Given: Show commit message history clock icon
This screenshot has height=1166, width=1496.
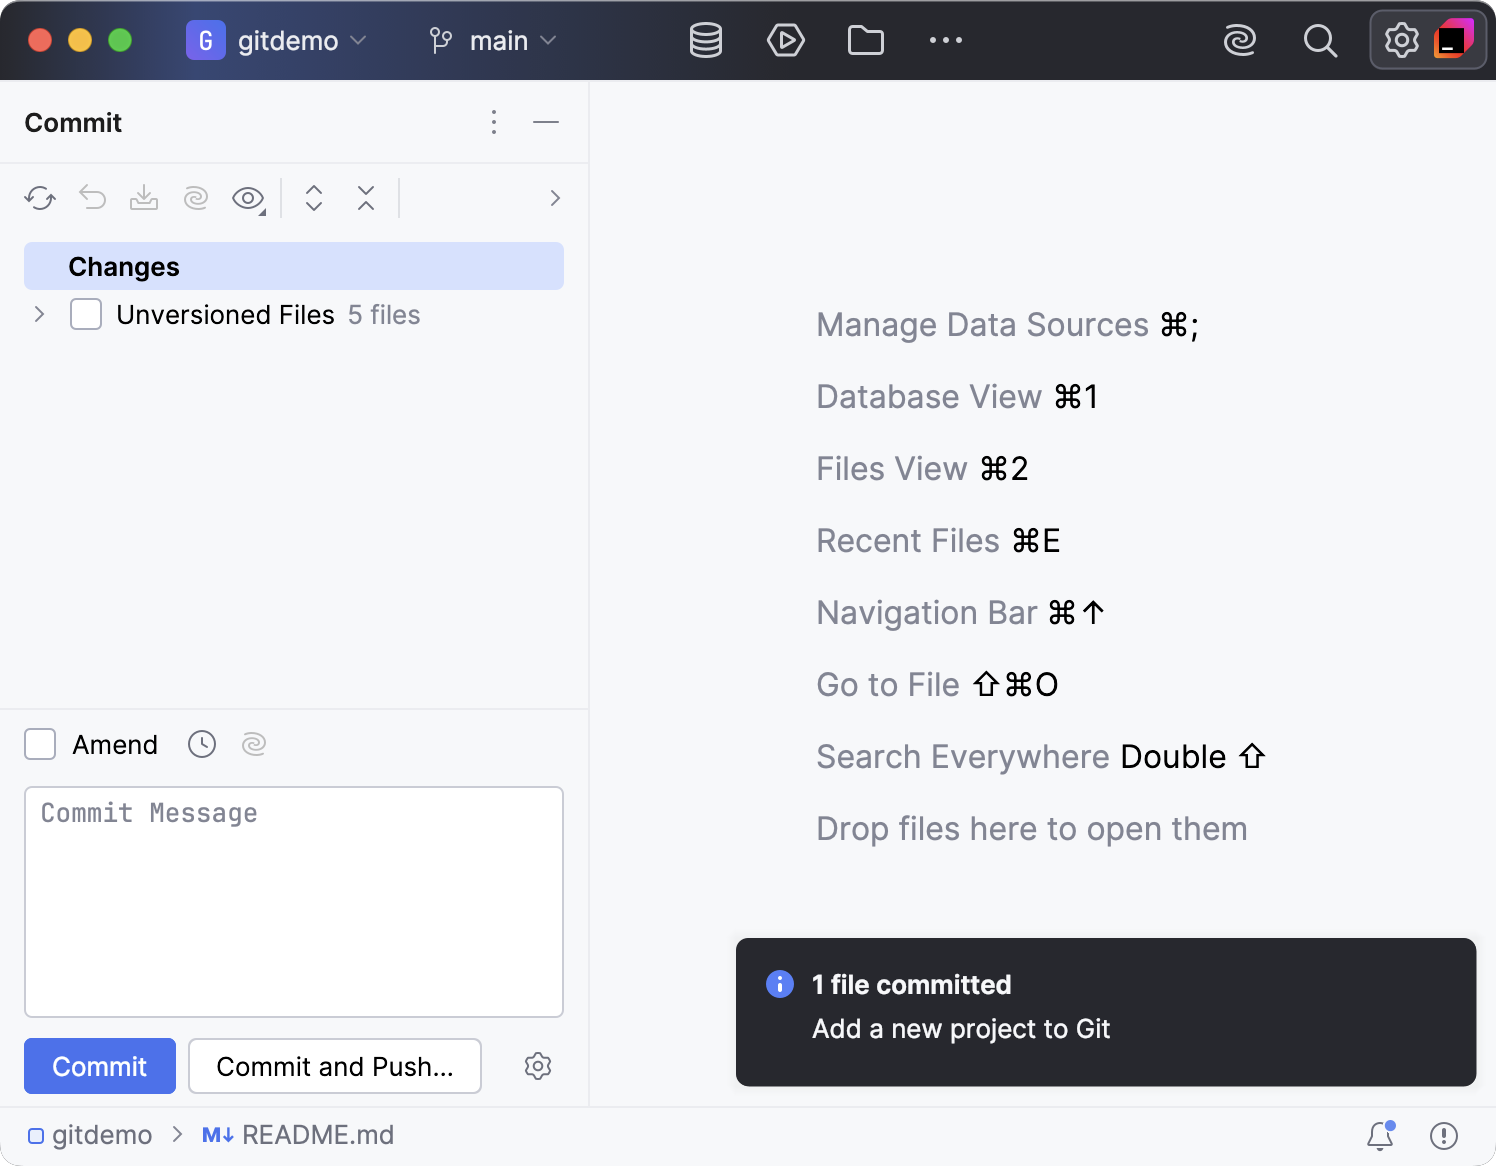Looking at the screenshot, I should coord(202,744).
